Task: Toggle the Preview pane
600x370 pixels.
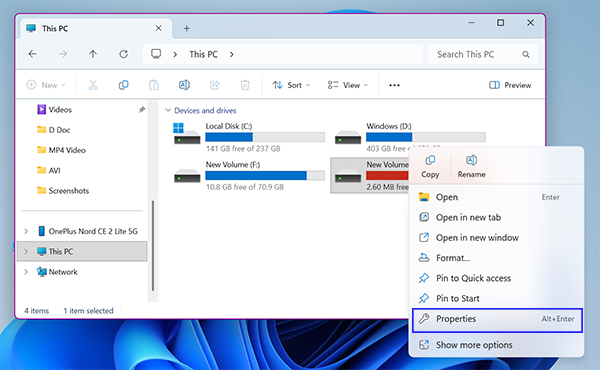Action: (510, 85)
